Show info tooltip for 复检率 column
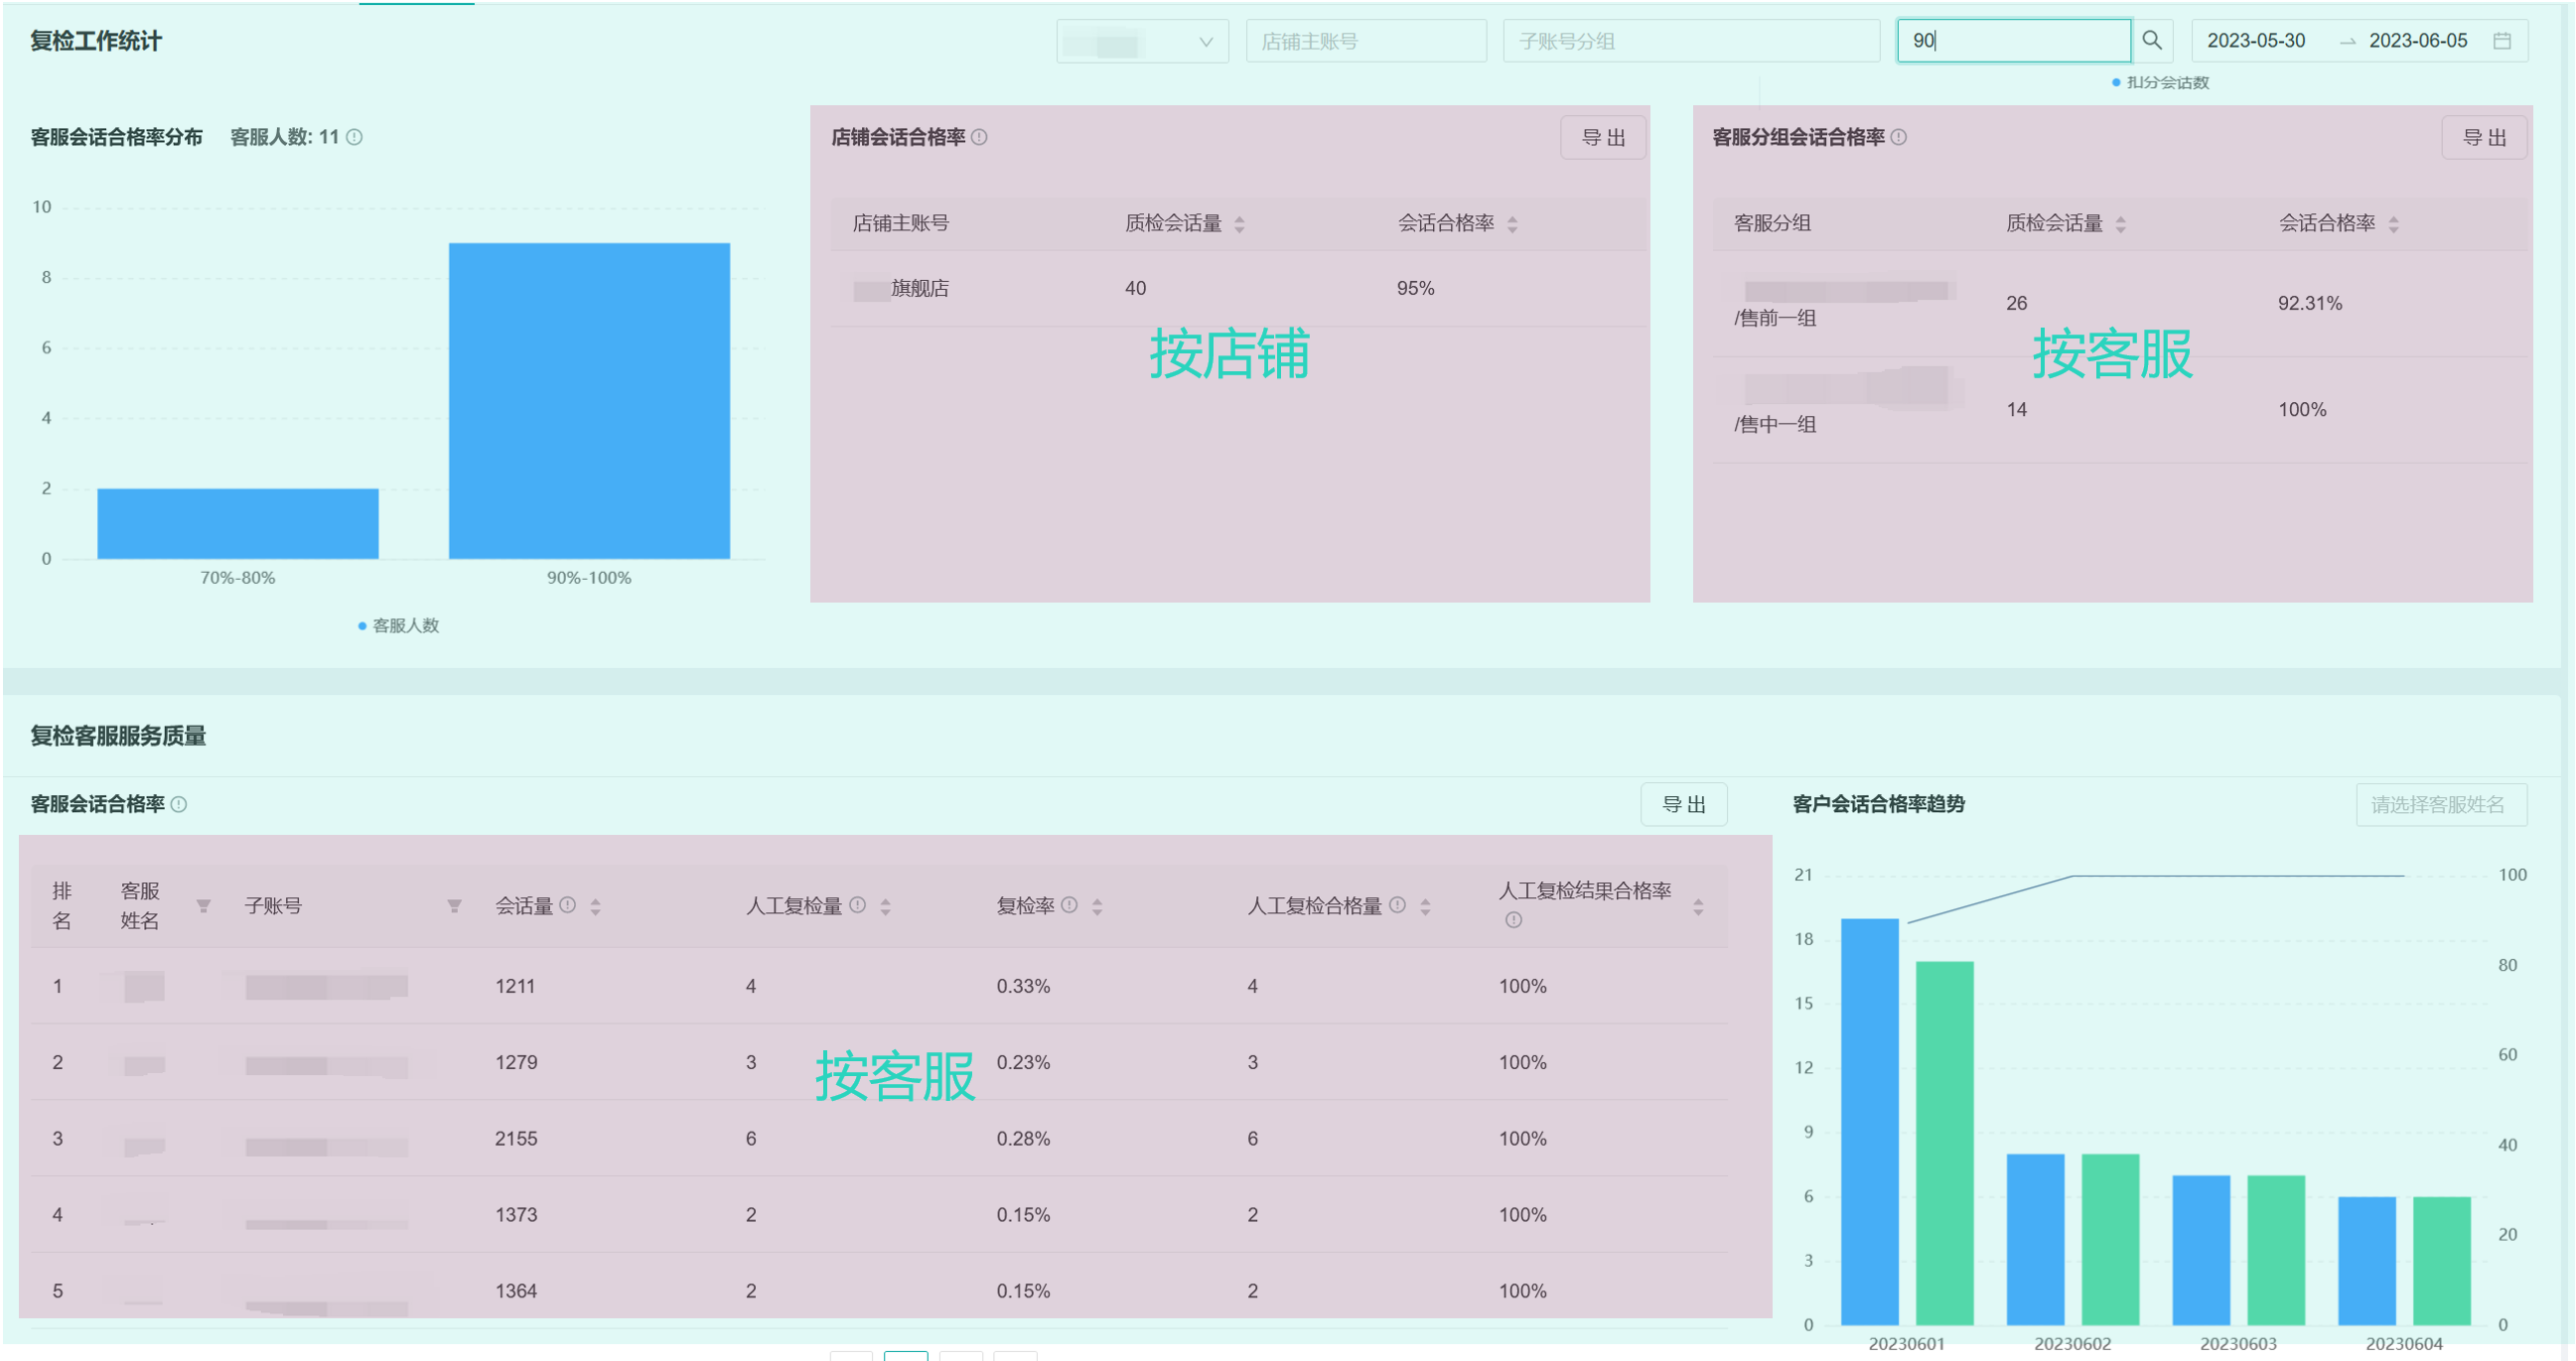Image resolution: width=2576 pixels, height=1361 pixels. pos(1069,905)
